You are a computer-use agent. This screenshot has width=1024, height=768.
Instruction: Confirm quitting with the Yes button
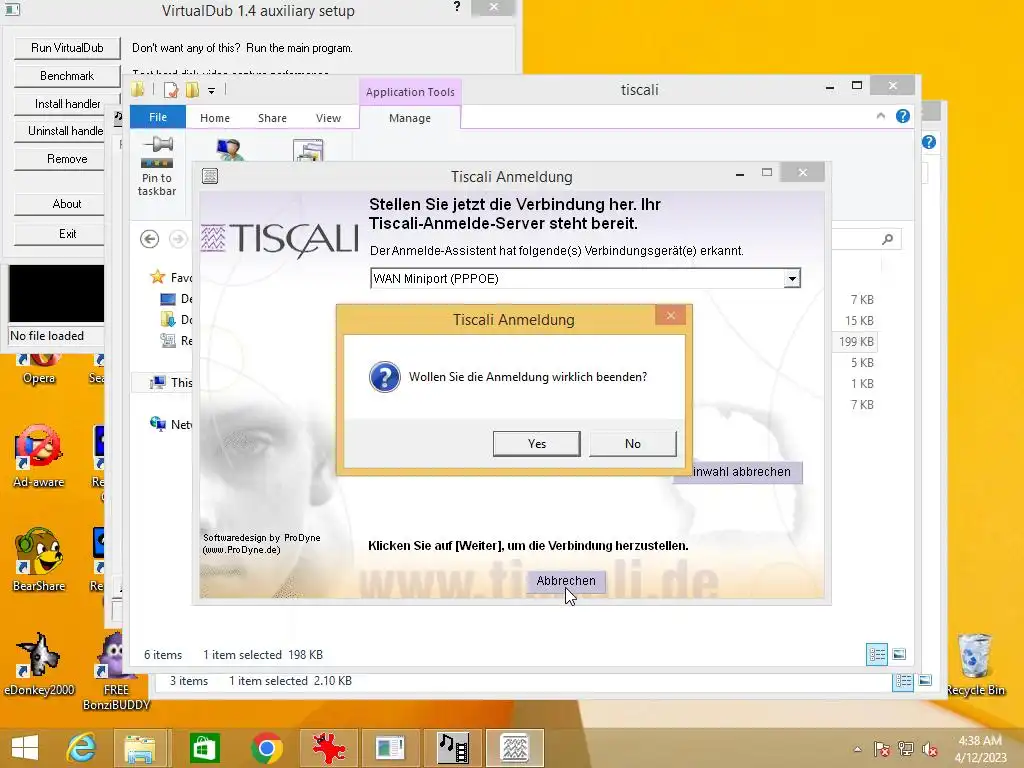point(536,443)
